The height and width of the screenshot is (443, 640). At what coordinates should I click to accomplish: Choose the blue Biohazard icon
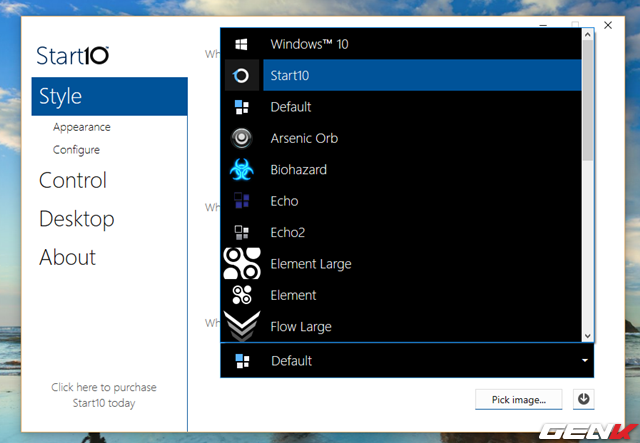pos(241,169)
